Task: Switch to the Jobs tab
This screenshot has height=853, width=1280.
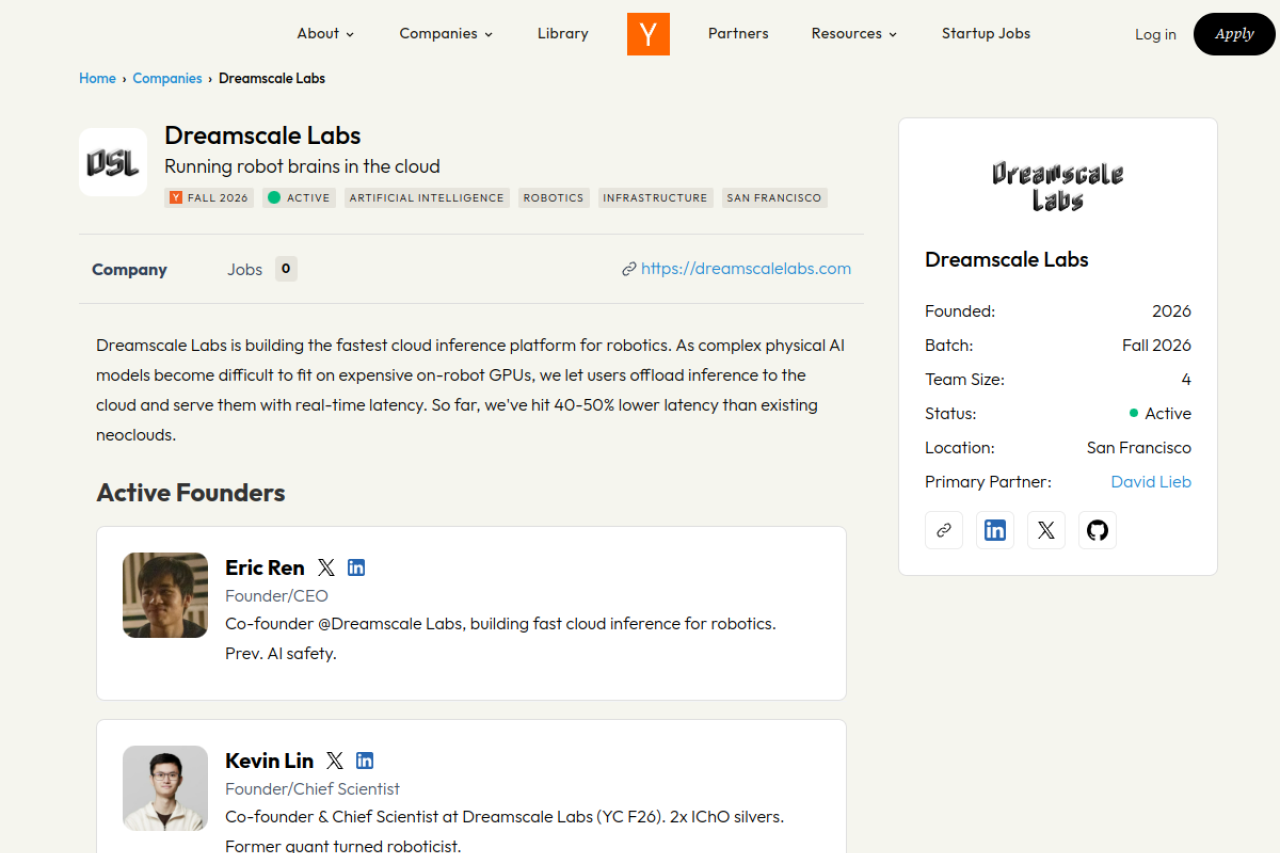Action: click(244, 270)
